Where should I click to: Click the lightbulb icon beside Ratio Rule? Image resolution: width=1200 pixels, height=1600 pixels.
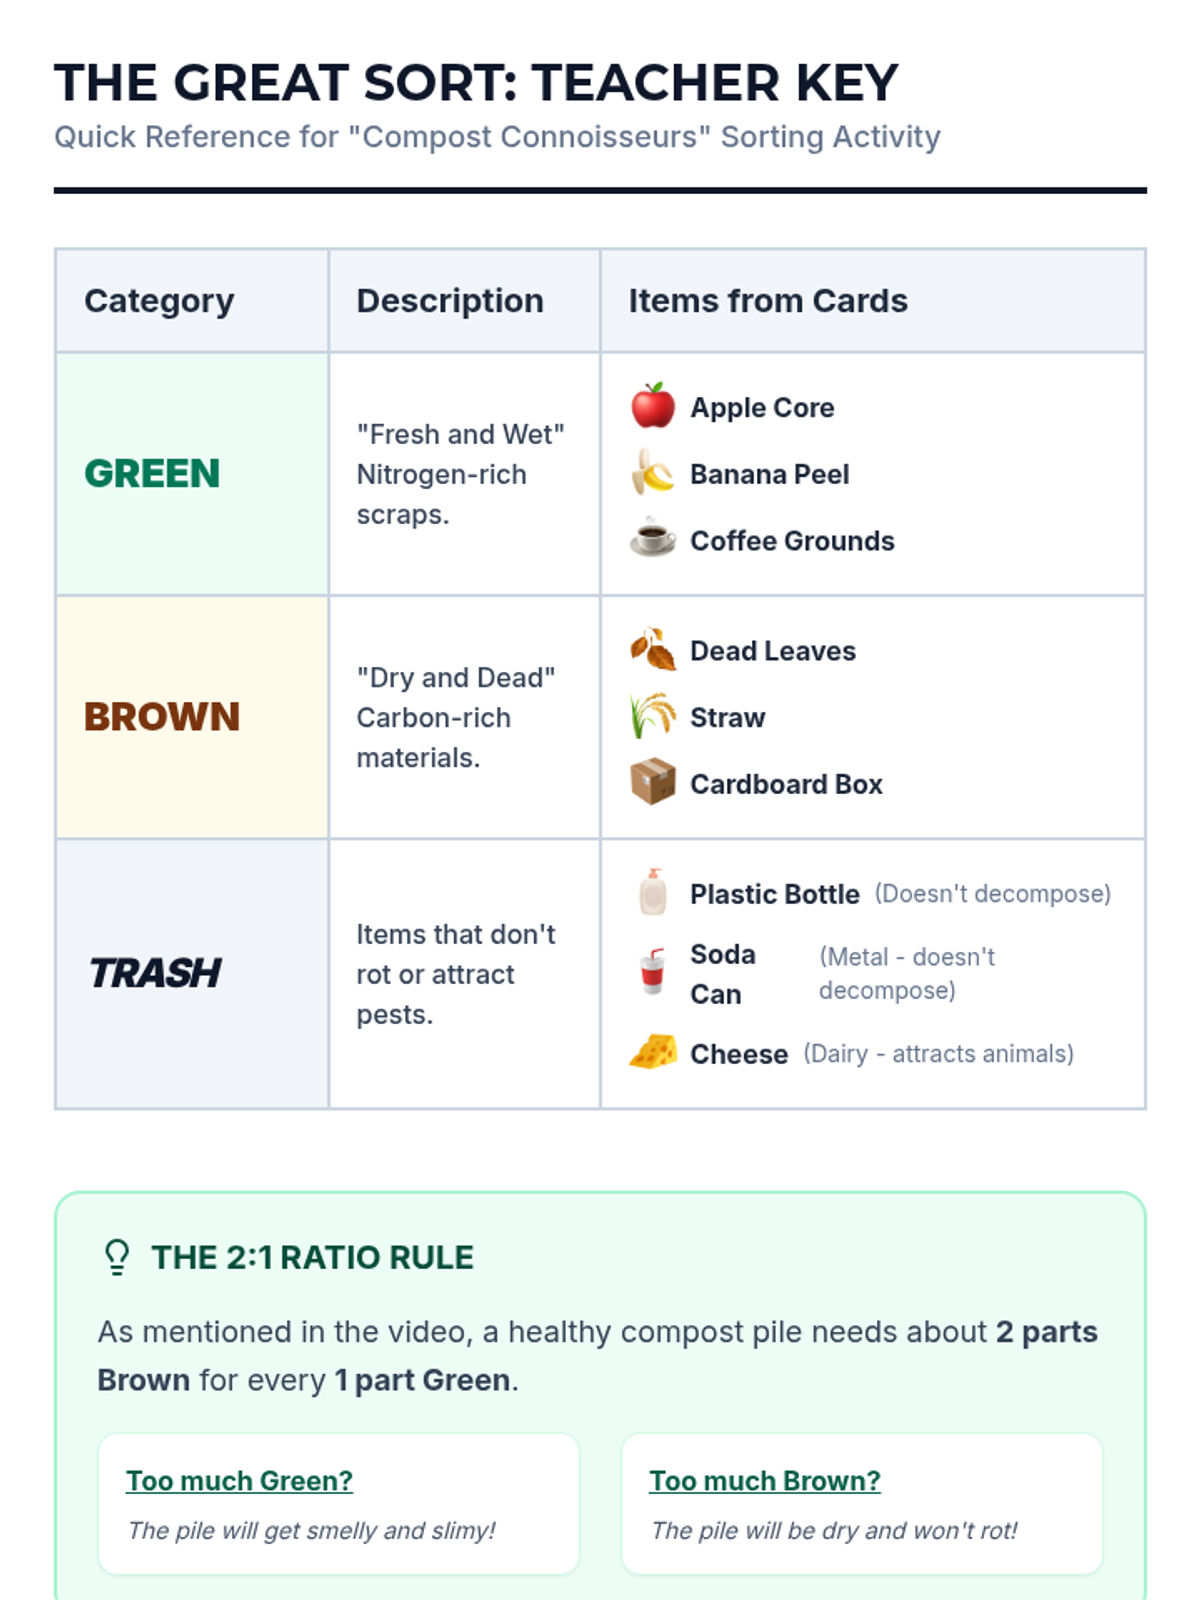coord(117,1257)
